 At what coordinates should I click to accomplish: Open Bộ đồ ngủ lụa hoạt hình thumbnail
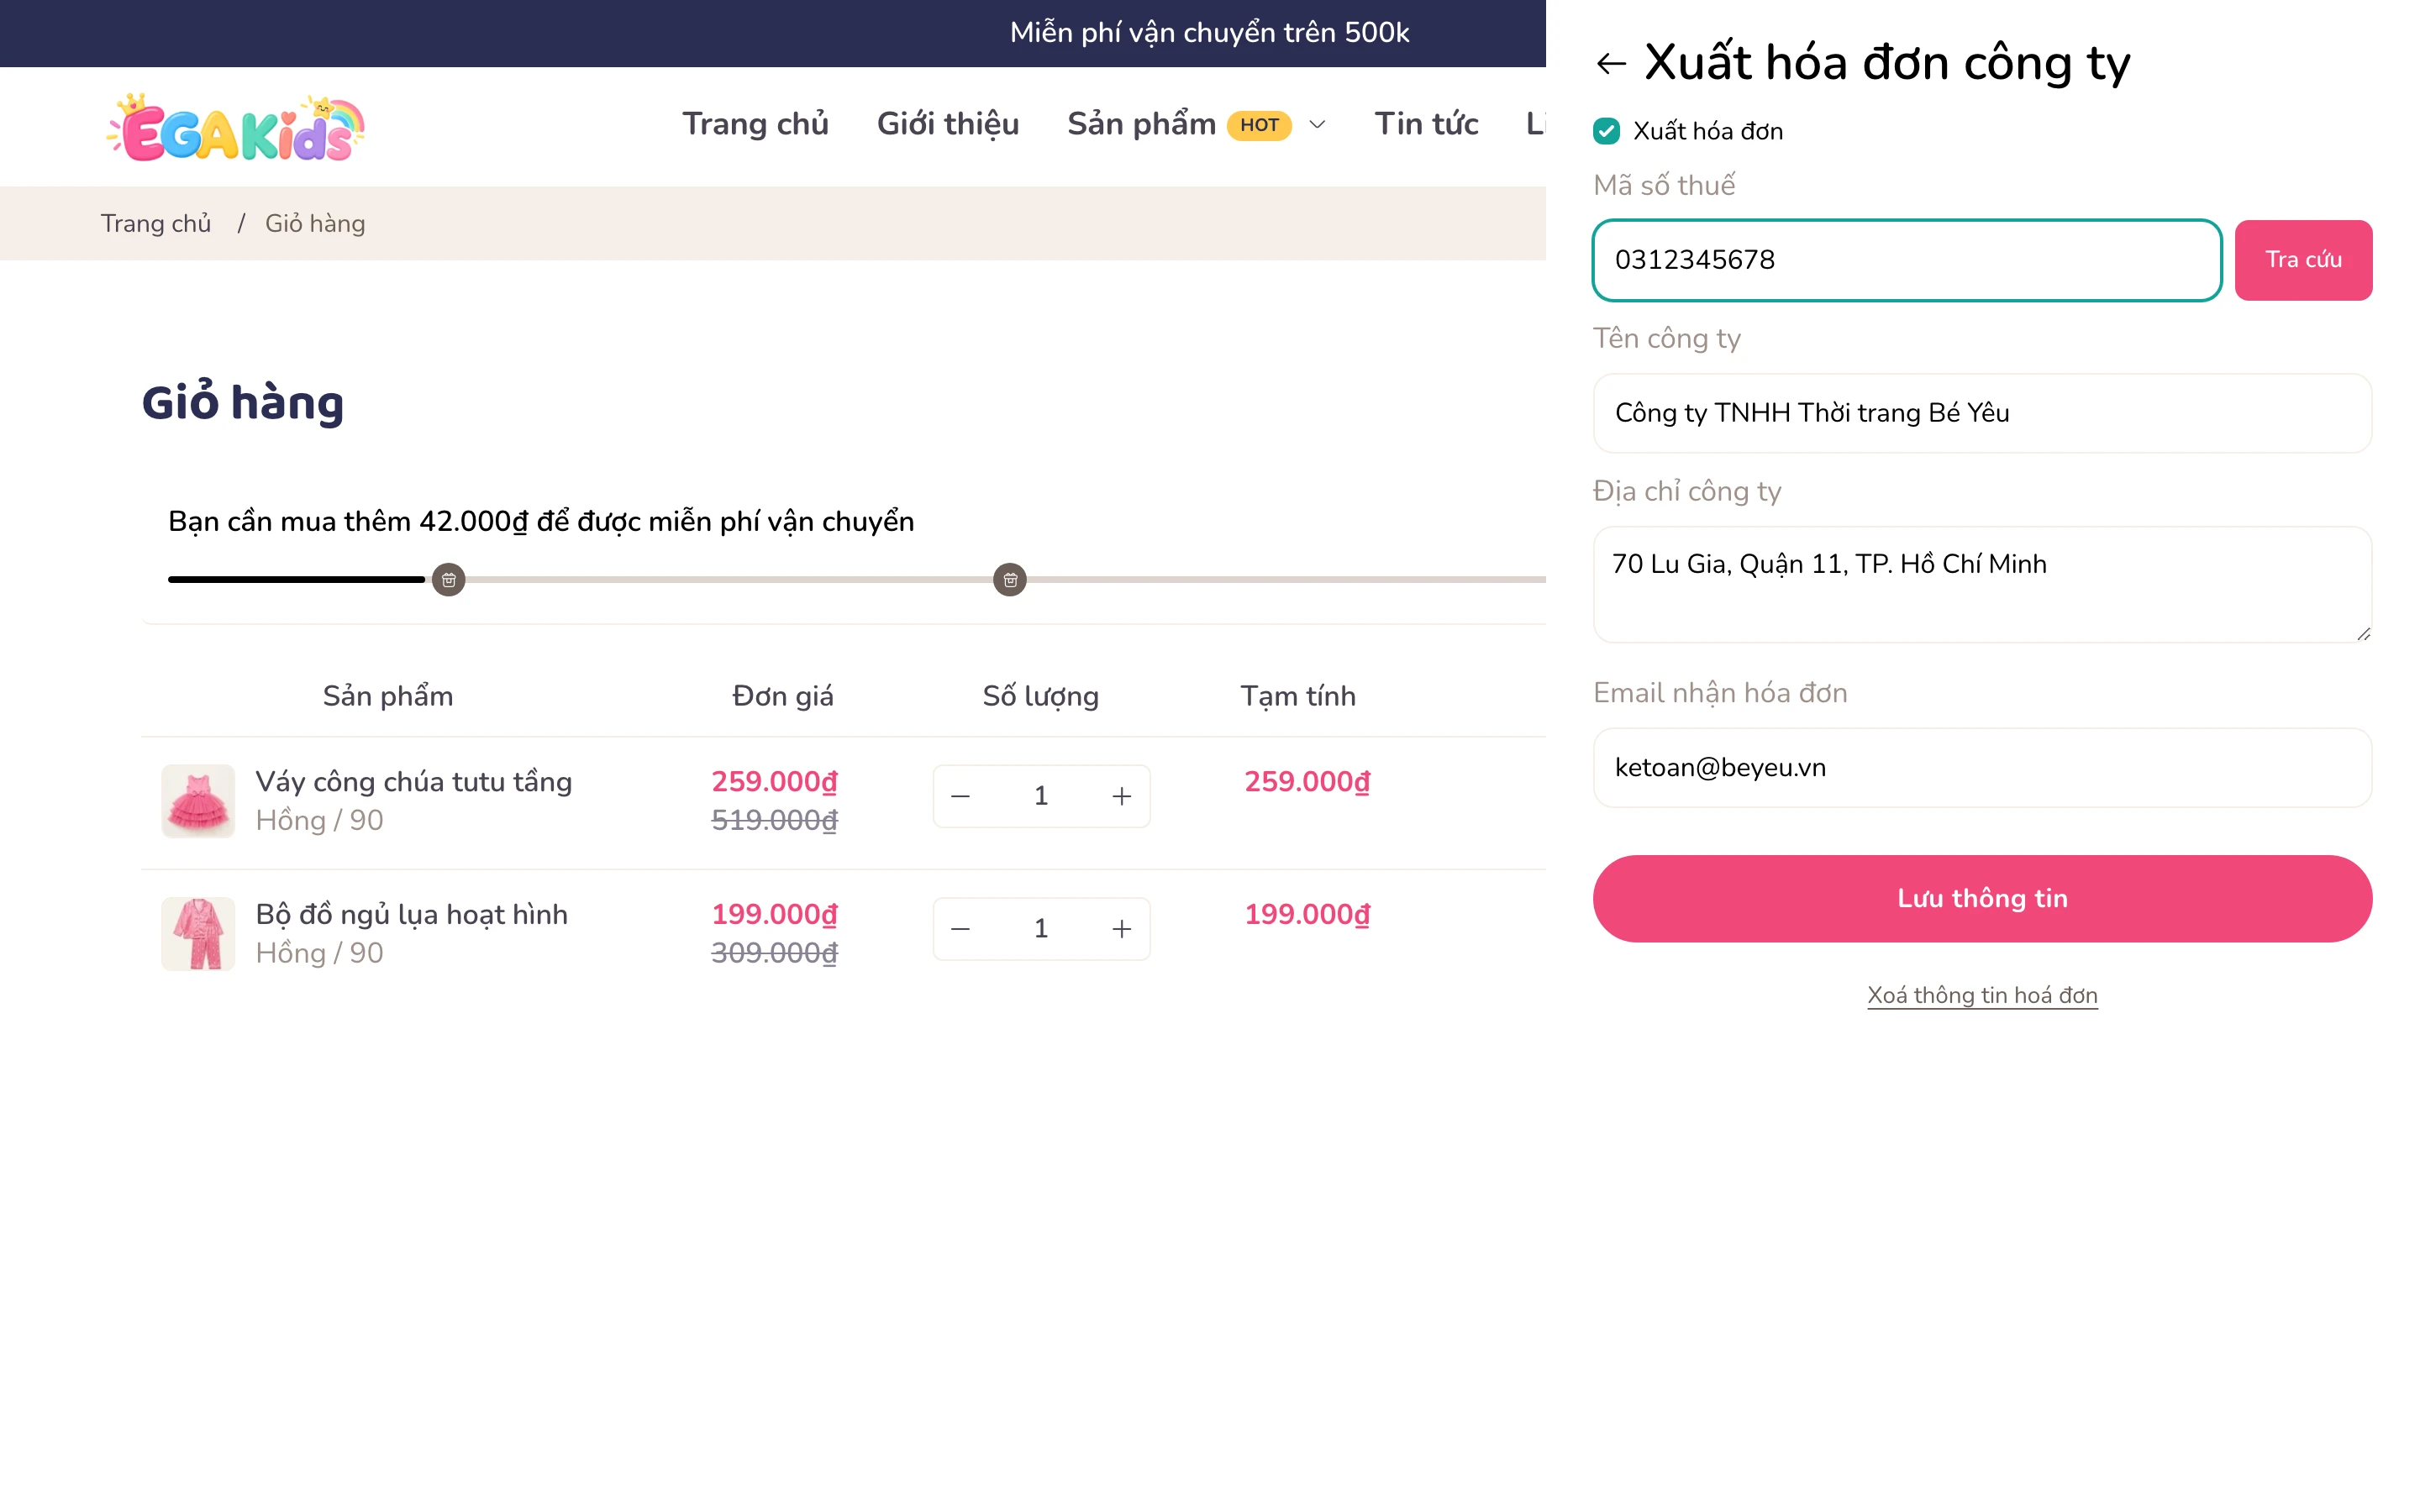click(x=198, y=934)
